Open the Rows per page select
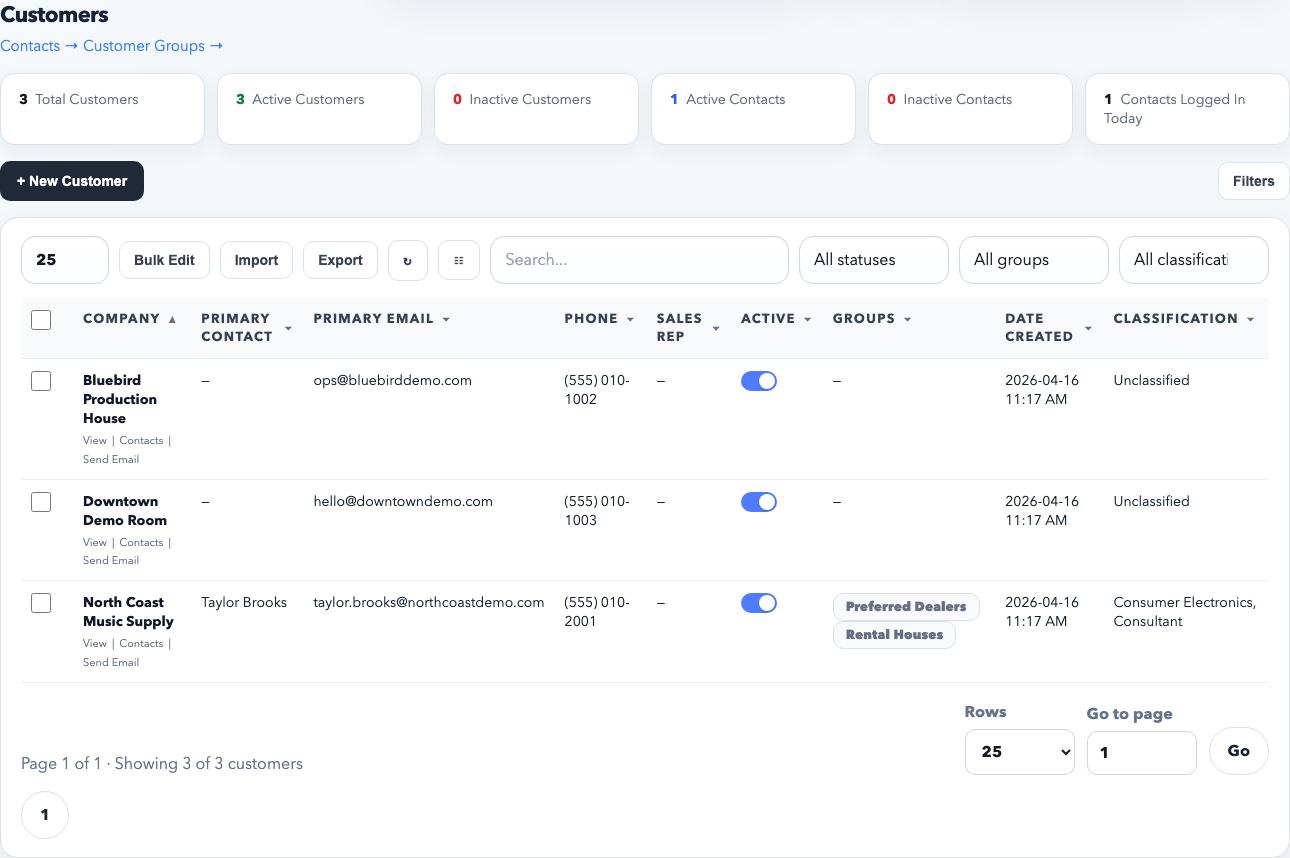The width and height of the screenshot is (1290, 858). [1020, 752]
